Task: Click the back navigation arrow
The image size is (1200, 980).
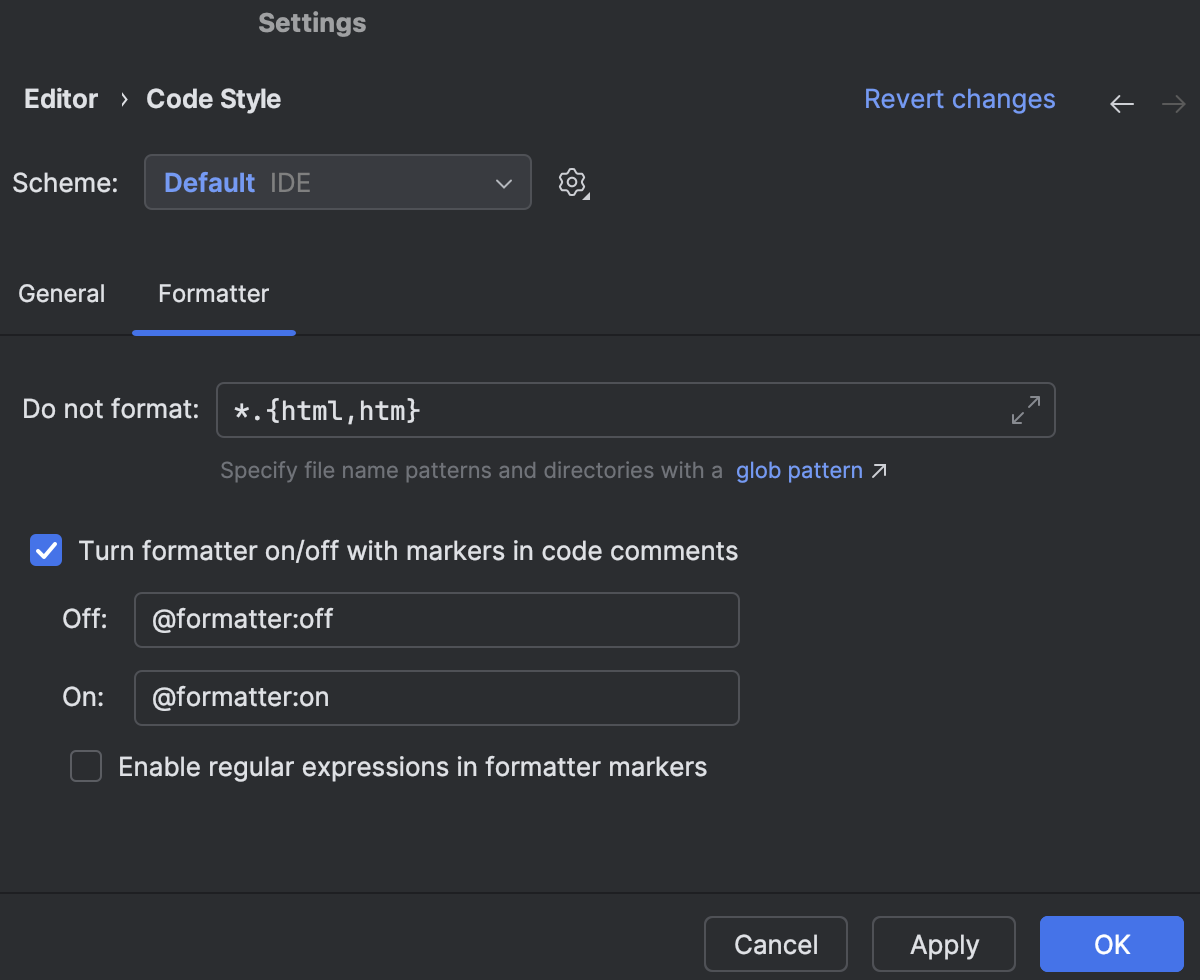Action: tap(1121, 103)
